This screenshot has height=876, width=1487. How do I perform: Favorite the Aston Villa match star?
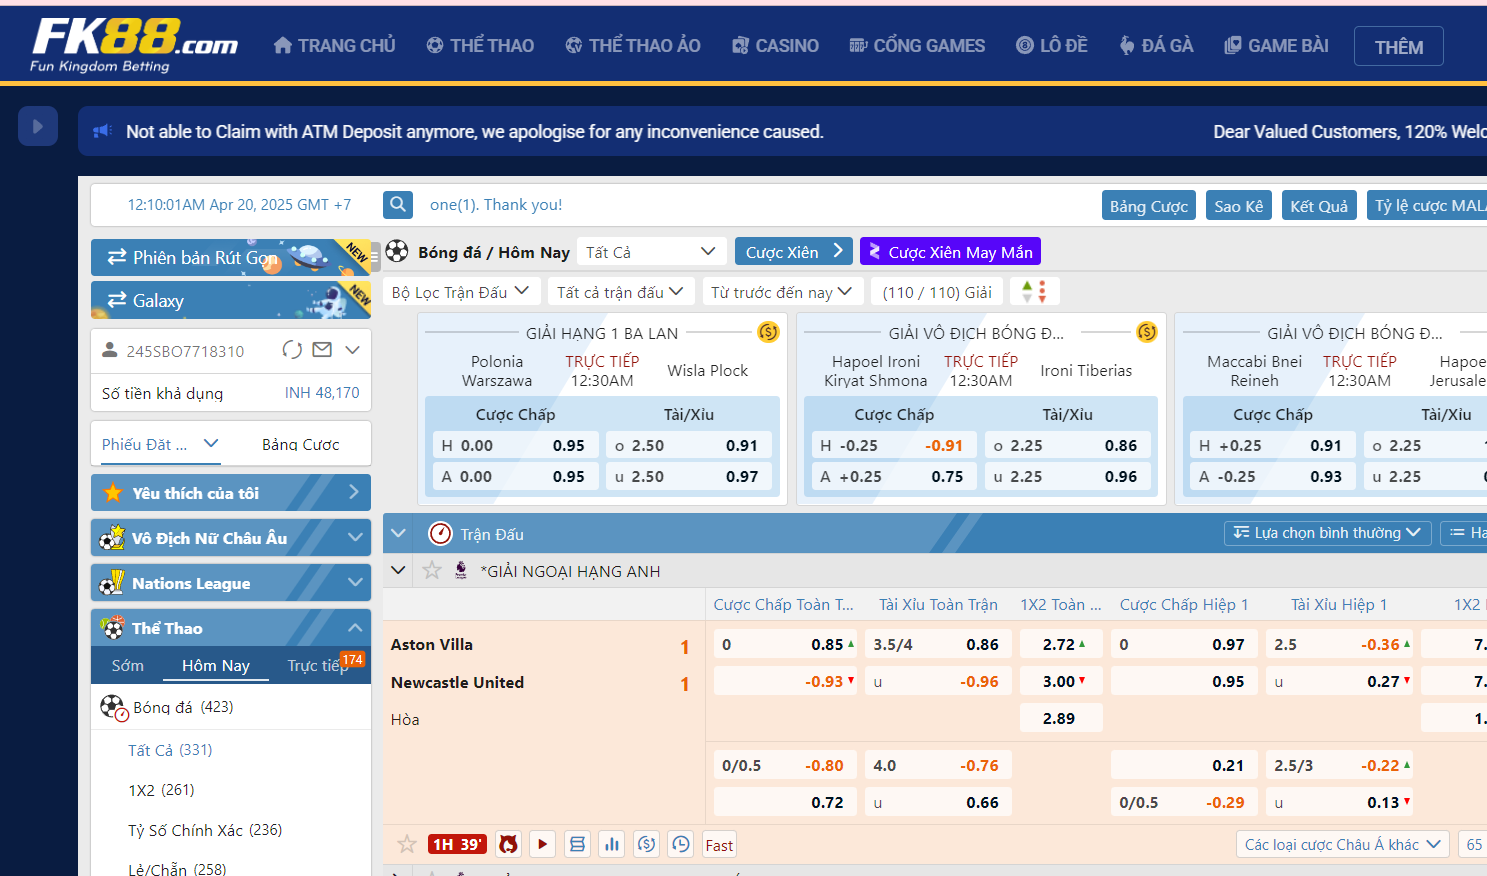tap(407, 844)
